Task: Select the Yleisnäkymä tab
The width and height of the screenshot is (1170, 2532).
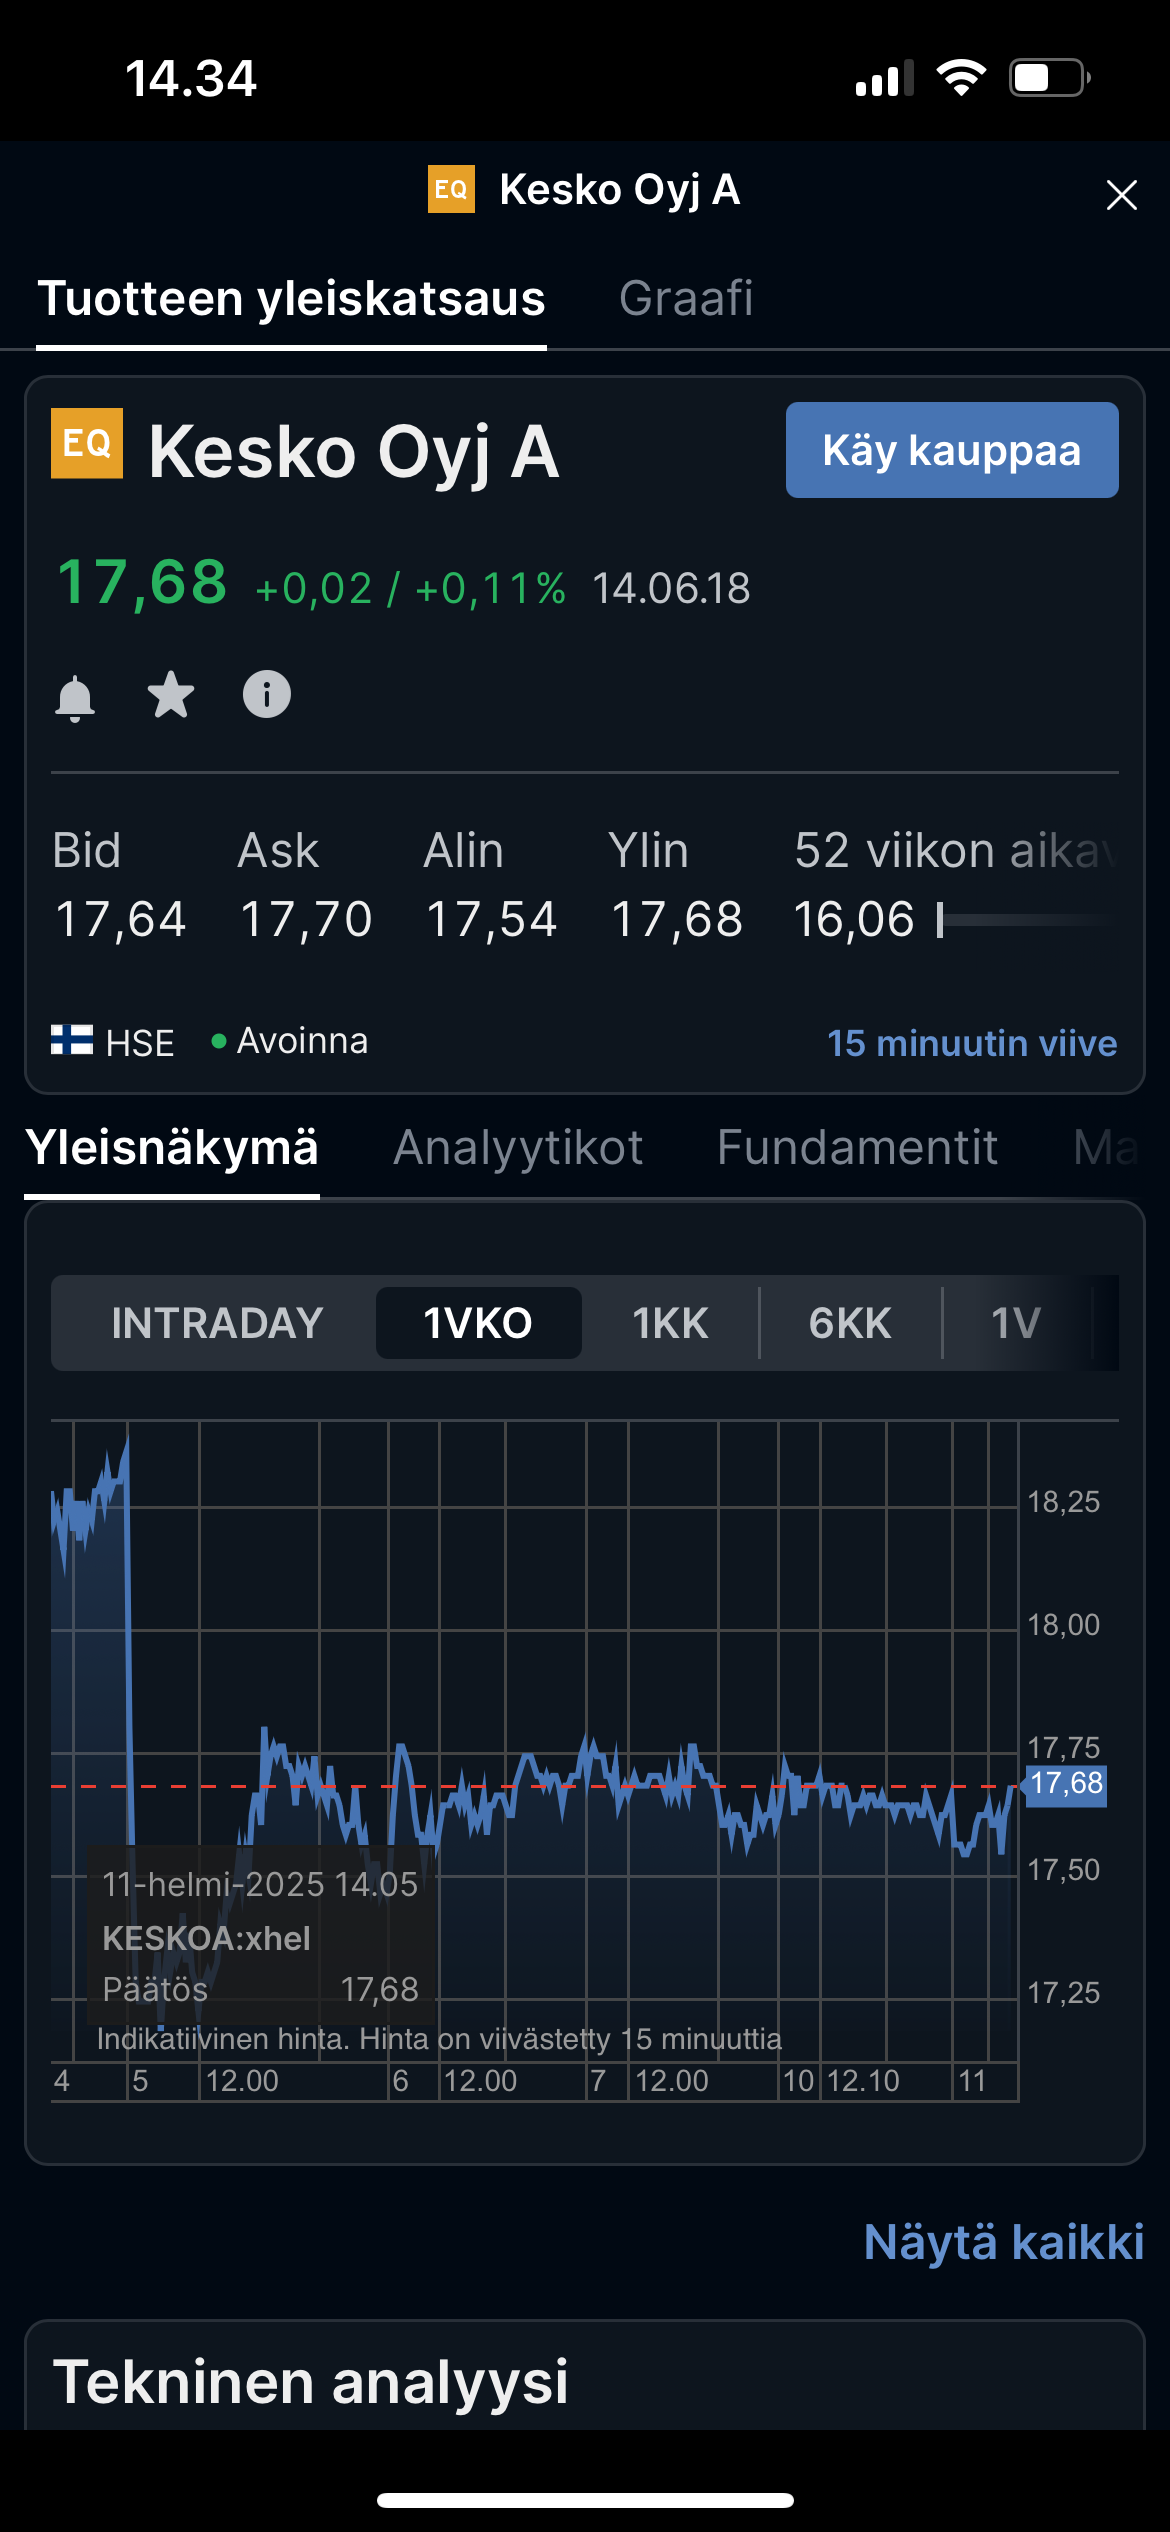Action: click(172, 1147)
